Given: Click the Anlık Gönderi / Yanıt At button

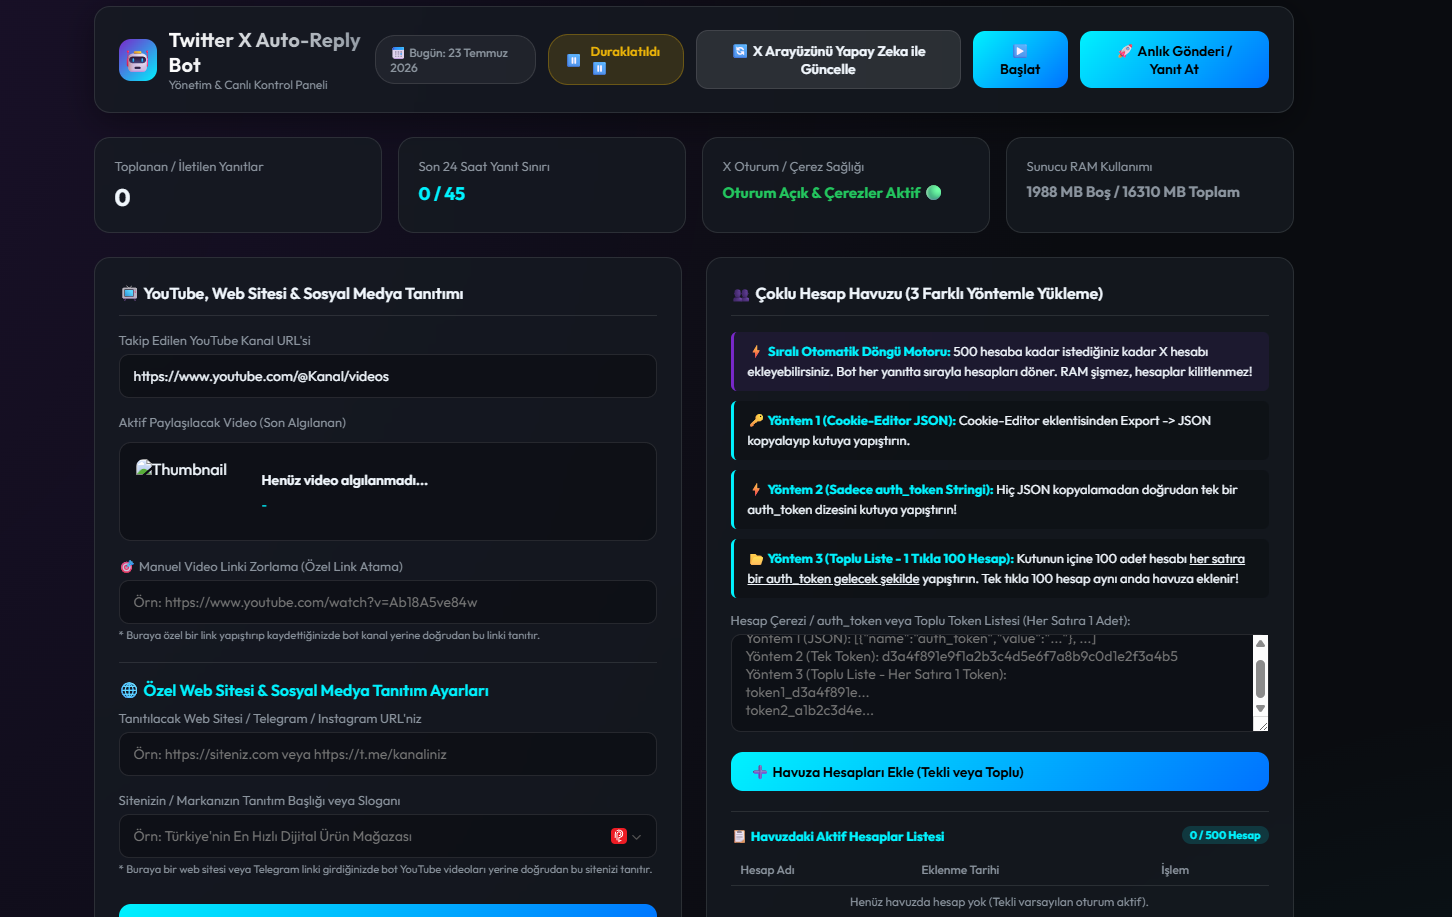Looking at the screenshot, I should 1174,60.
